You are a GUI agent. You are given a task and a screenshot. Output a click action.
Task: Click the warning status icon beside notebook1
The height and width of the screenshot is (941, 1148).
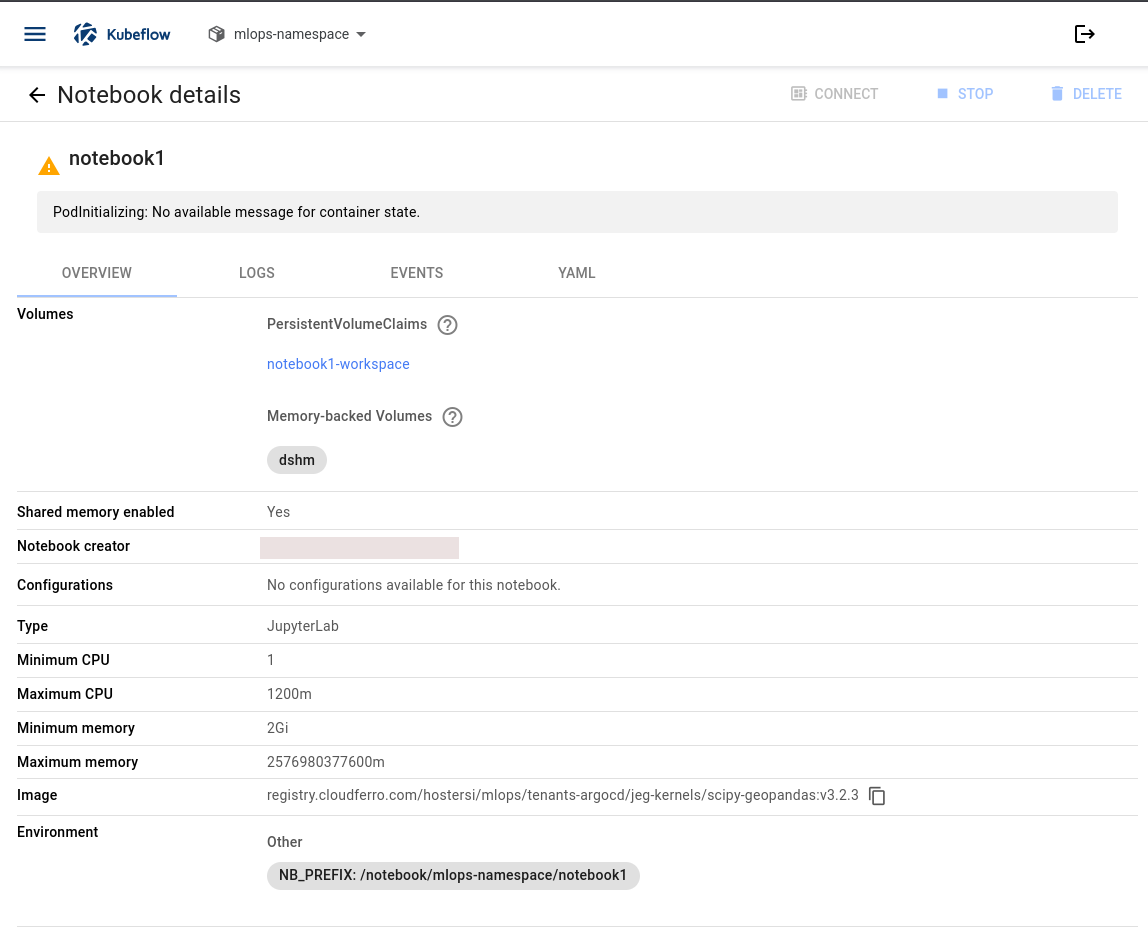point(49,166)
